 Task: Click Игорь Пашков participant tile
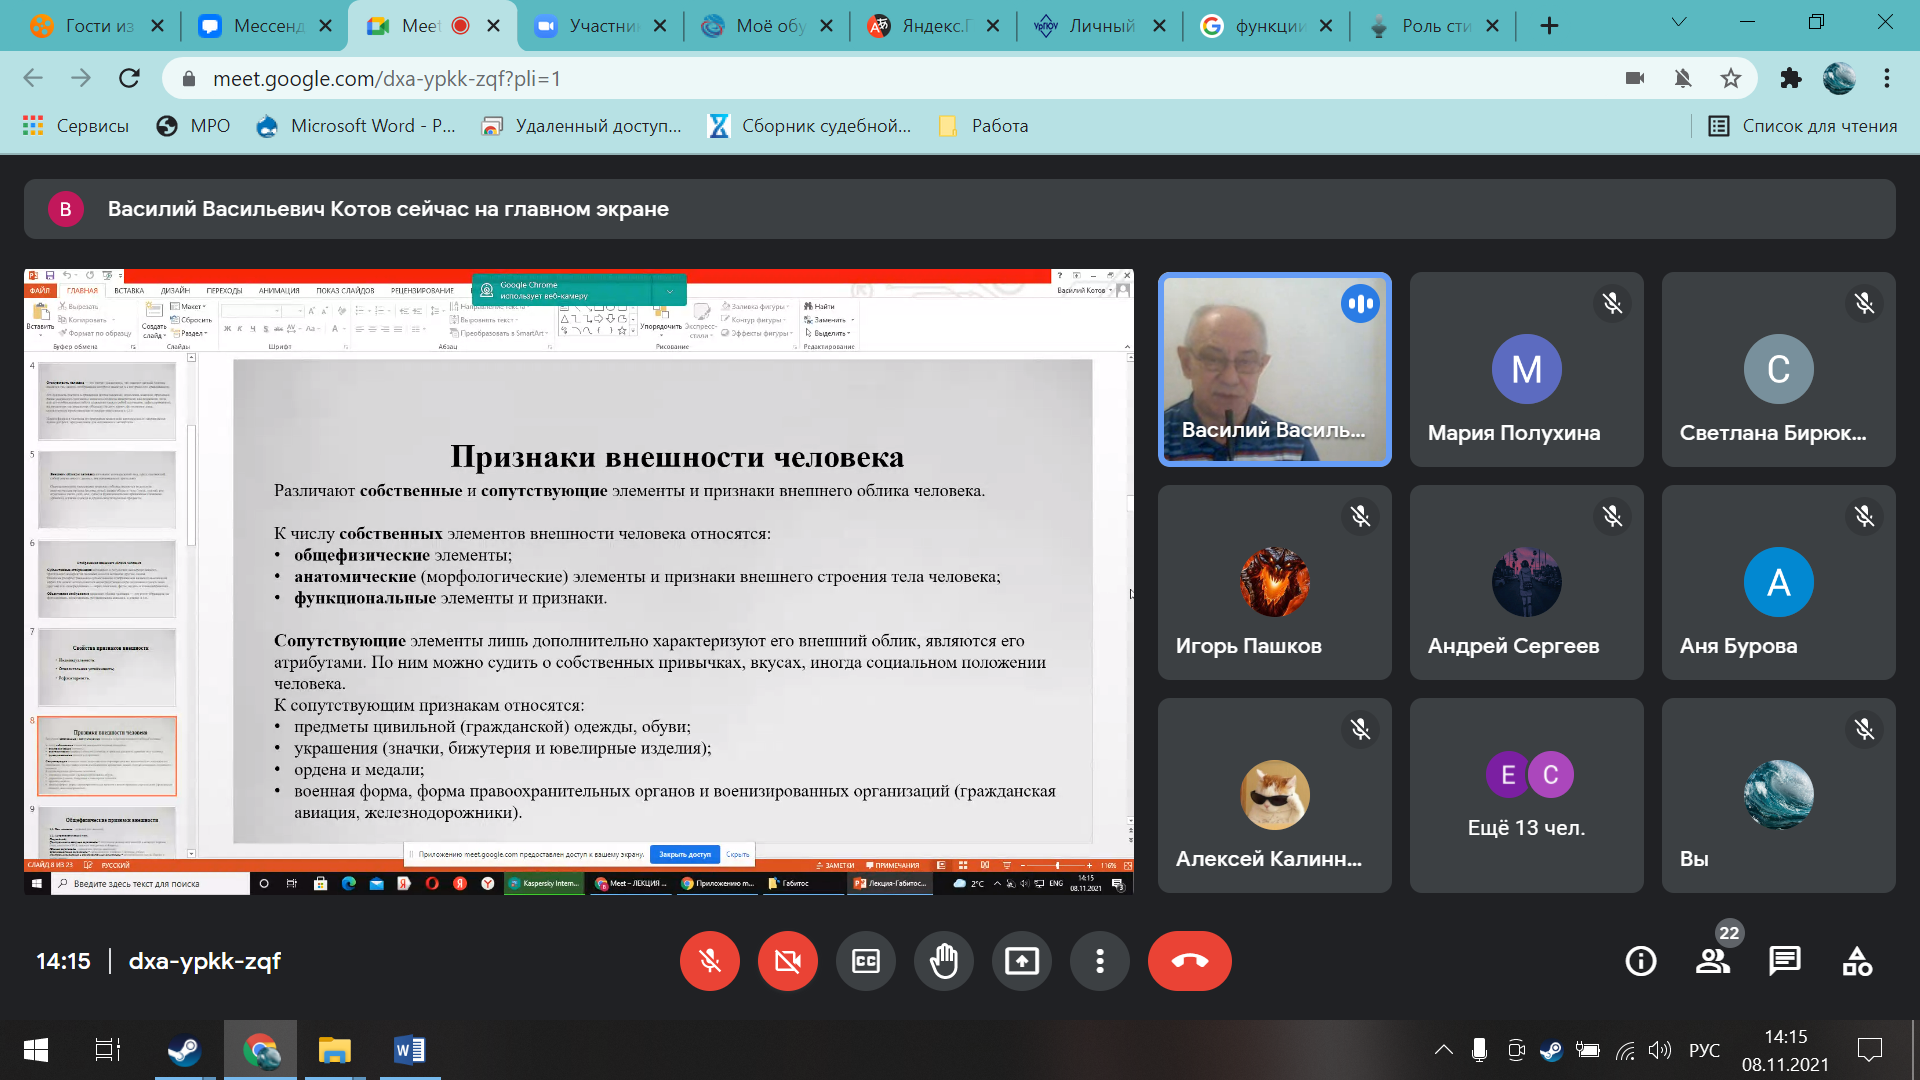[1275, 582]
